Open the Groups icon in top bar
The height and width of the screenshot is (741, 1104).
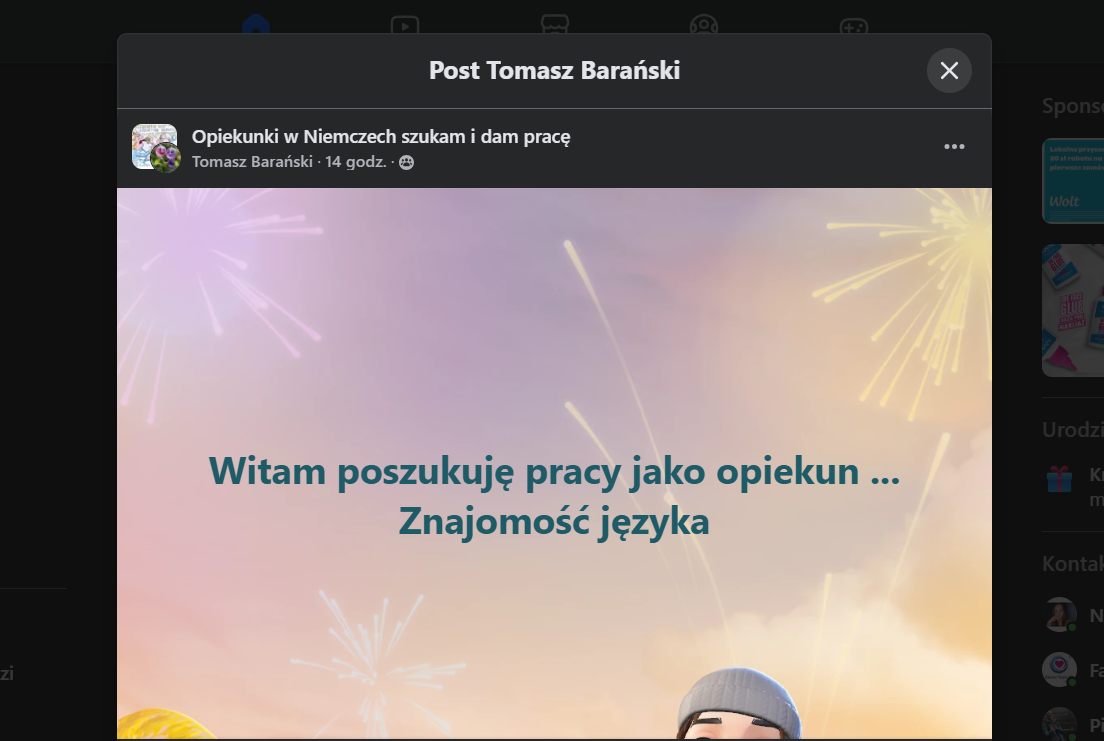(704, 25)
